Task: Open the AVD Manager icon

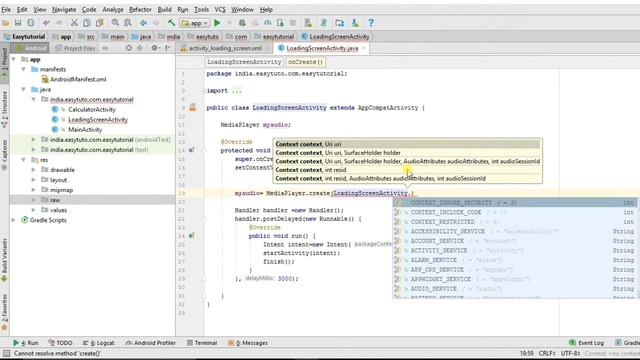Action: click(308, 23)
